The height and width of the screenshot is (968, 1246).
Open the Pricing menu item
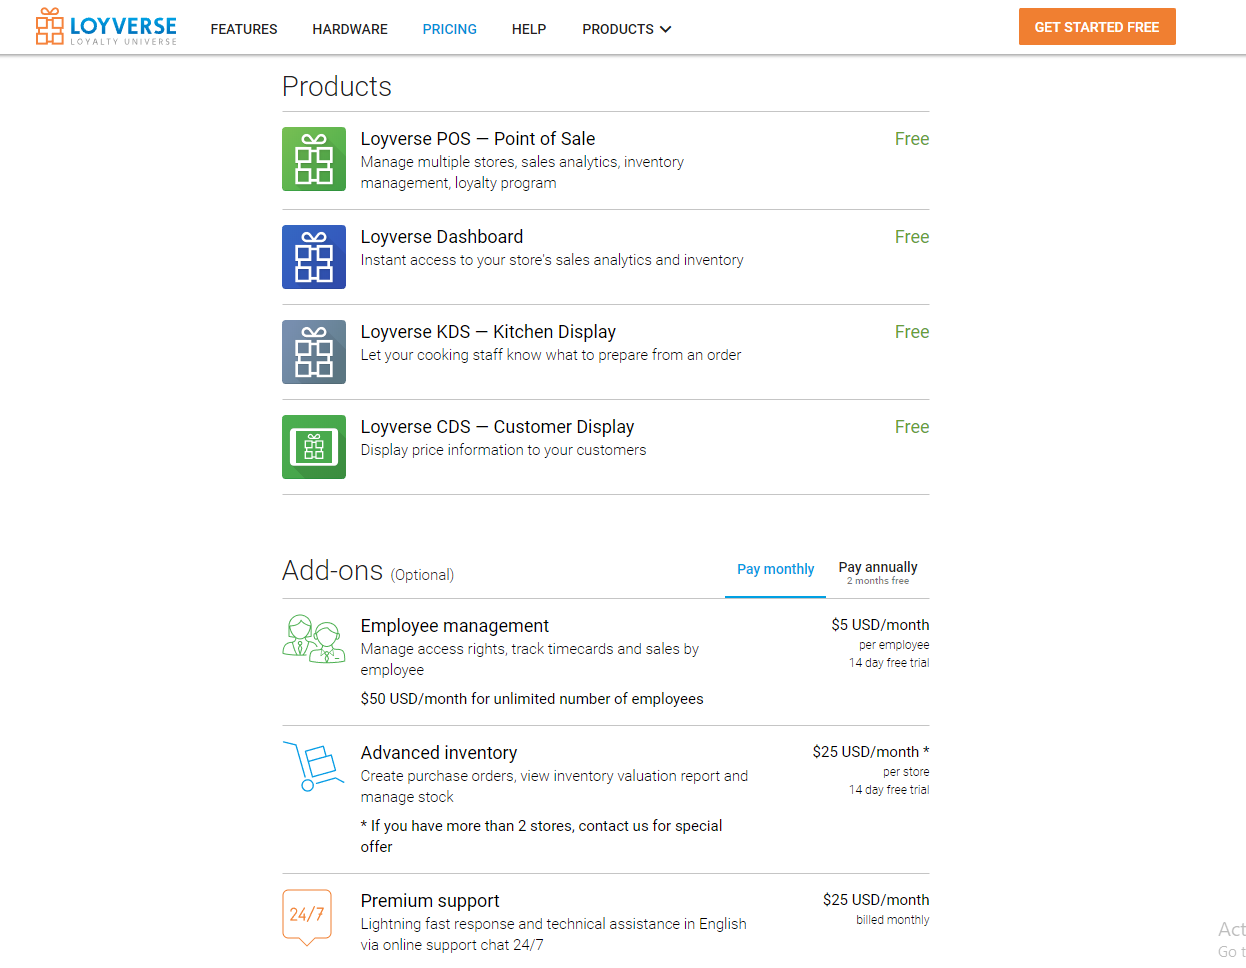click(450, 29)
